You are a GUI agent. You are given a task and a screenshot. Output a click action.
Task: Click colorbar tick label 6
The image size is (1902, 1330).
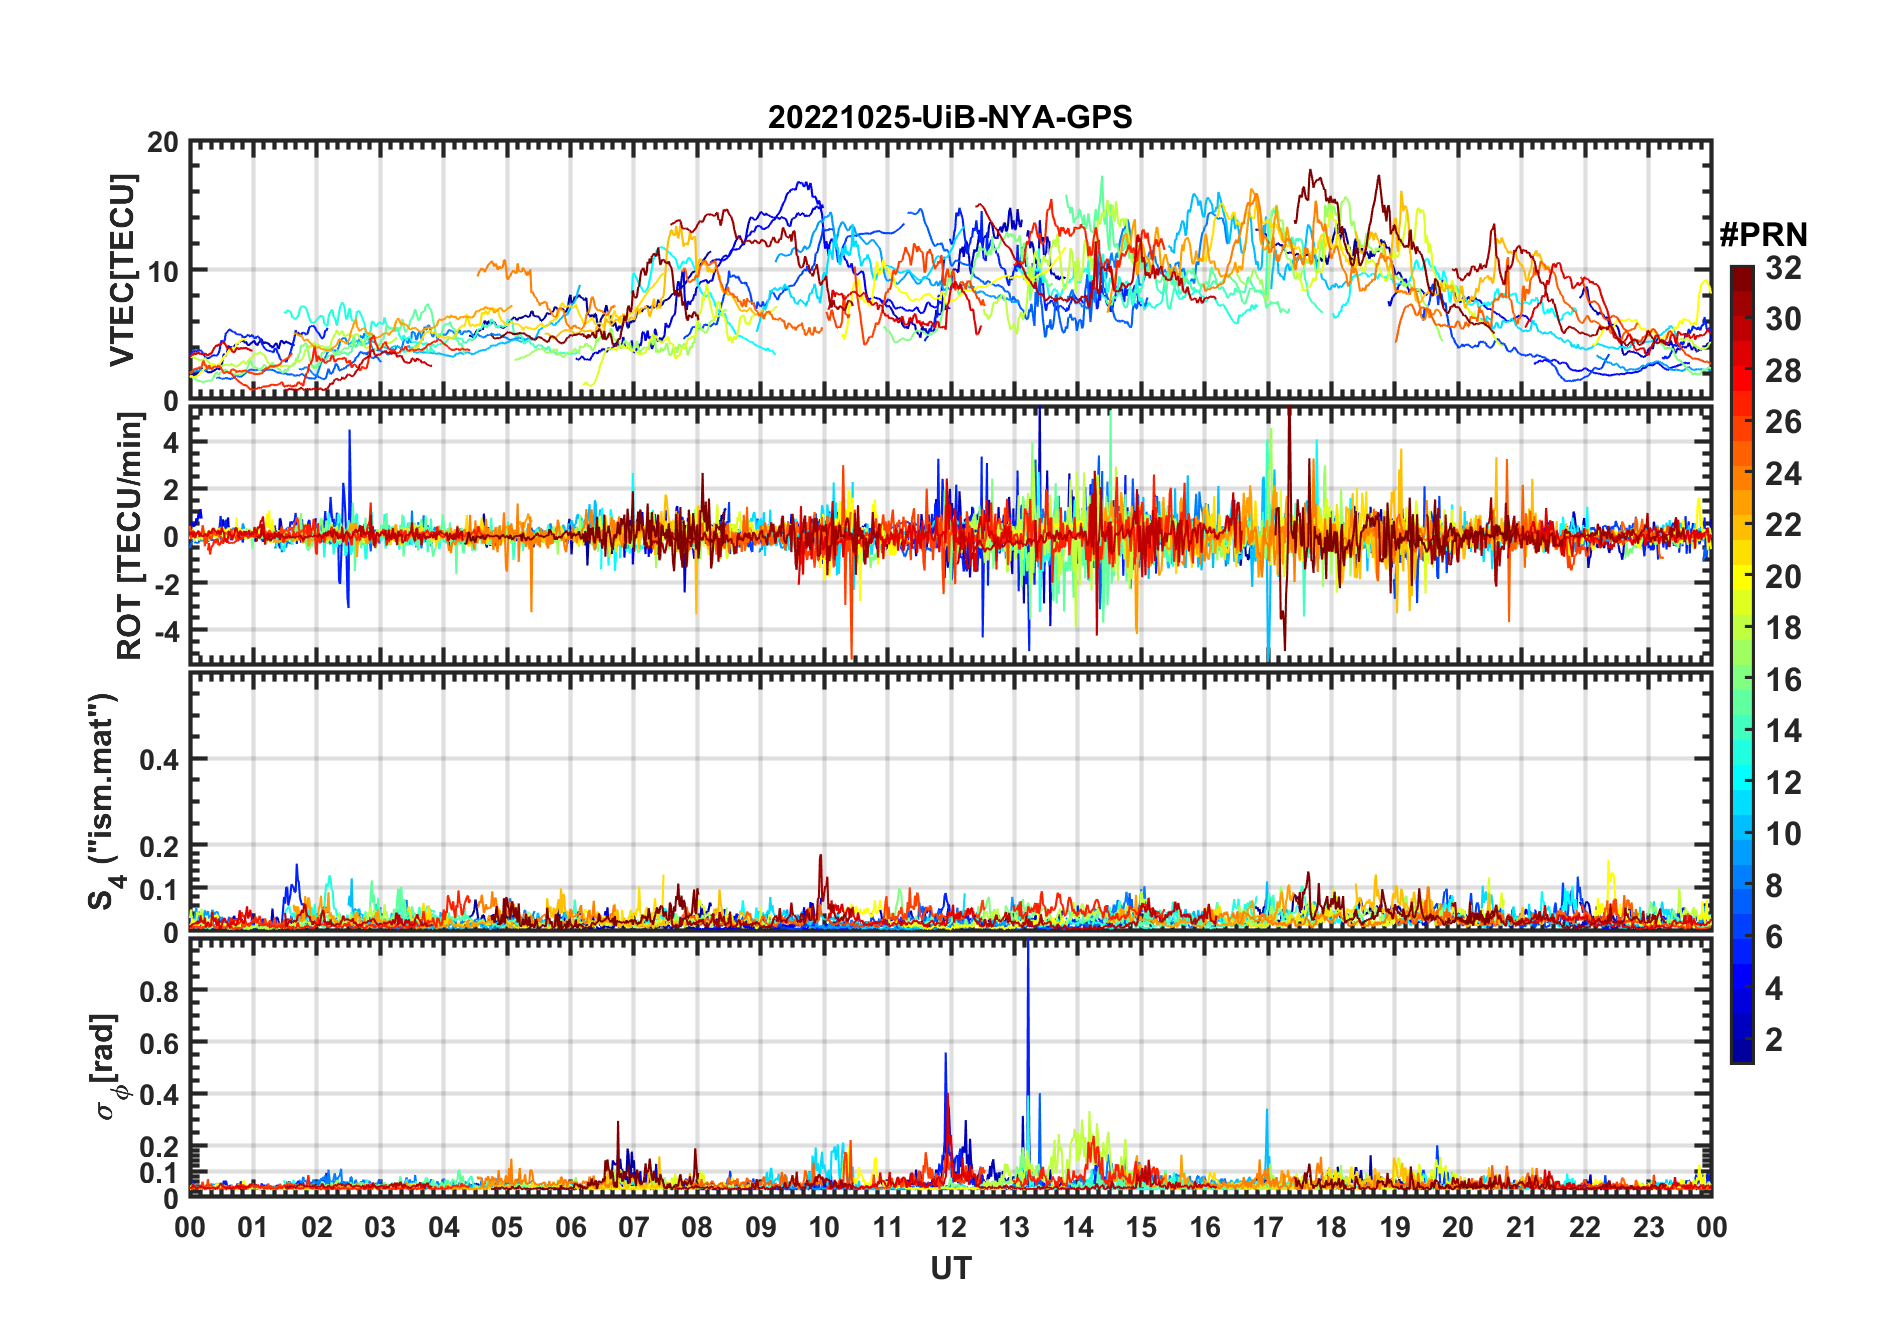(x=1774, y=937)
